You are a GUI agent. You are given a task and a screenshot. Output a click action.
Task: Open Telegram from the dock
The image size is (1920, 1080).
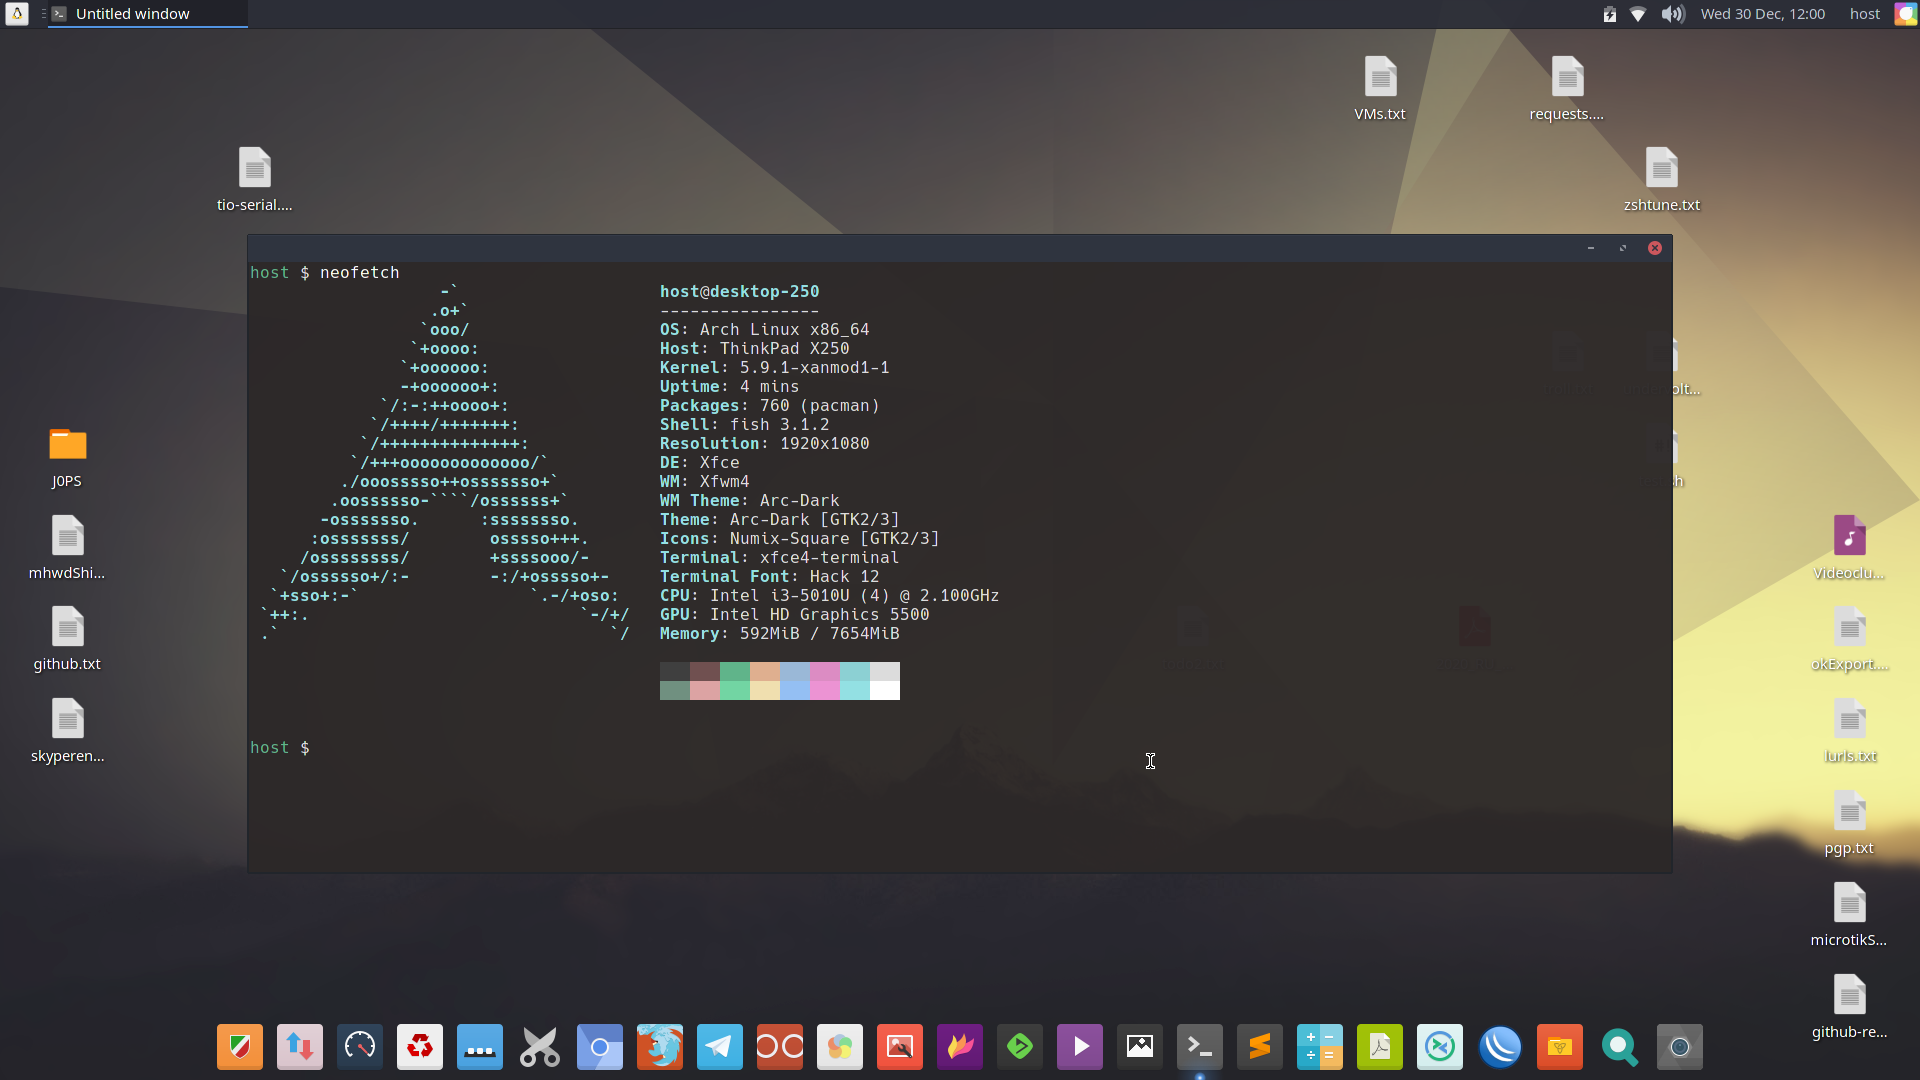(x=720, y=1047)
